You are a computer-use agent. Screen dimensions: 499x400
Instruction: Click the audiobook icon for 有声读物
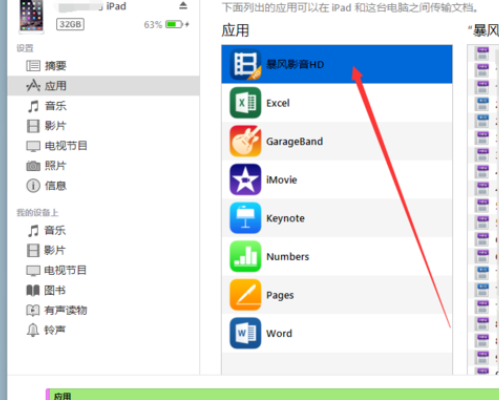tap(33, 310)
